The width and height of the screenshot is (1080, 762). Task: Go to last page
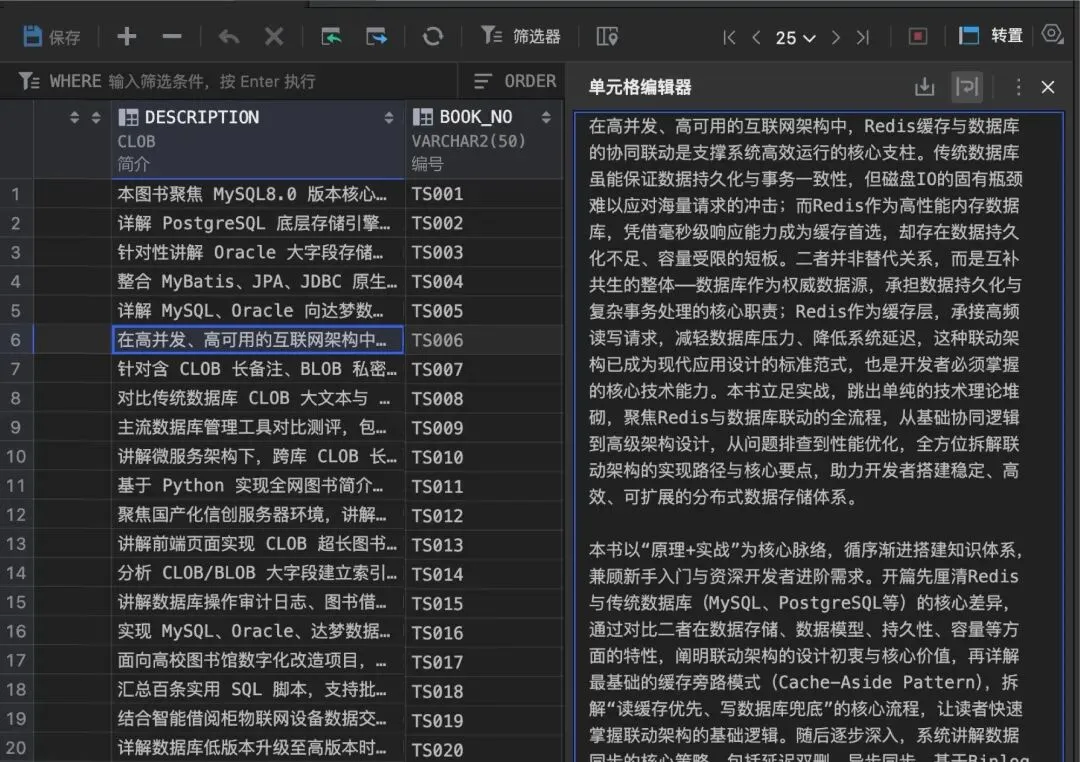pyautogui.click(x=863, y=37)
